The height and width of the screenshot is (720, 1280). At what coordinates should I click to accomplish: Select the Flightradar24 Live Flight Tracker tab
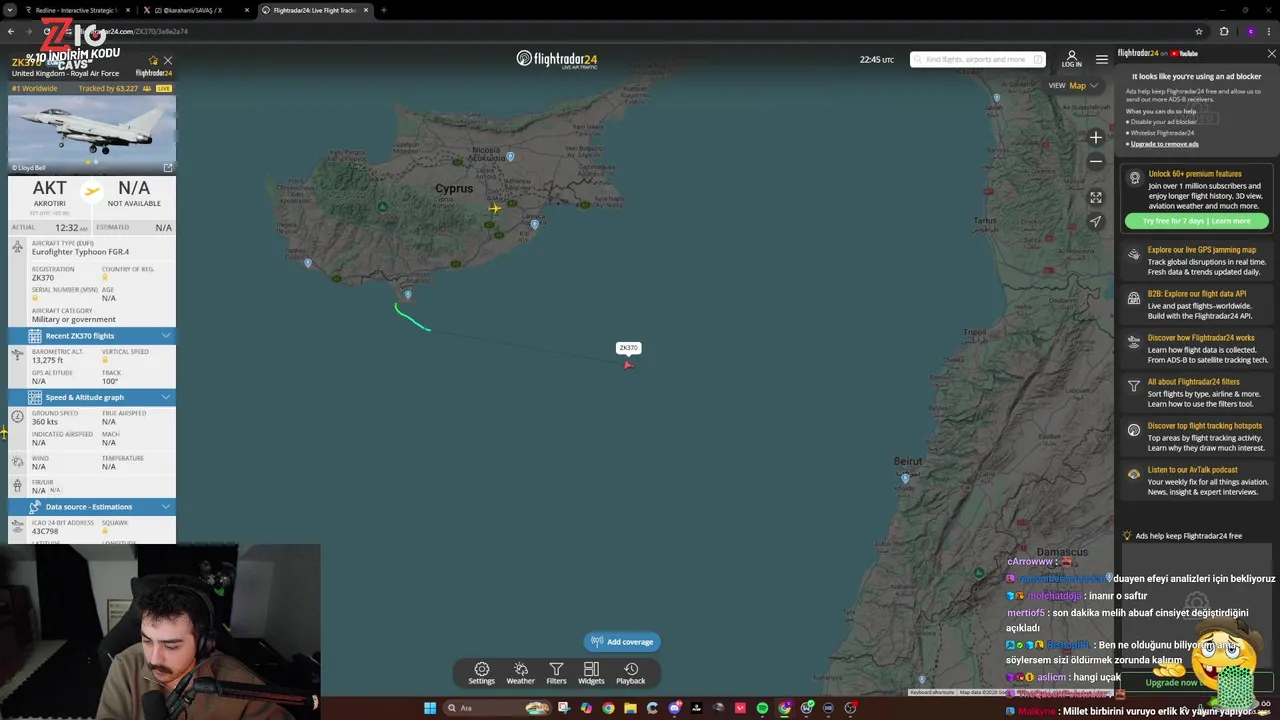click(315, 10)
